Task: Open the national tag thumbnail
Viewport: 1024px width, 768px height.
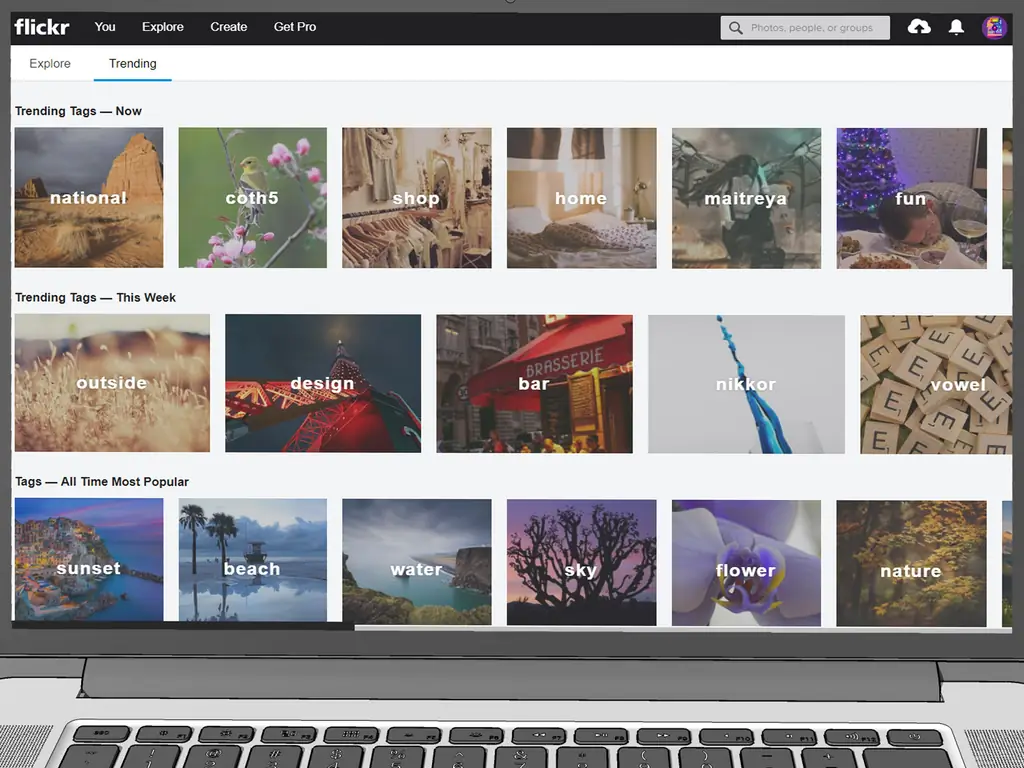Action: click(89, 198)
